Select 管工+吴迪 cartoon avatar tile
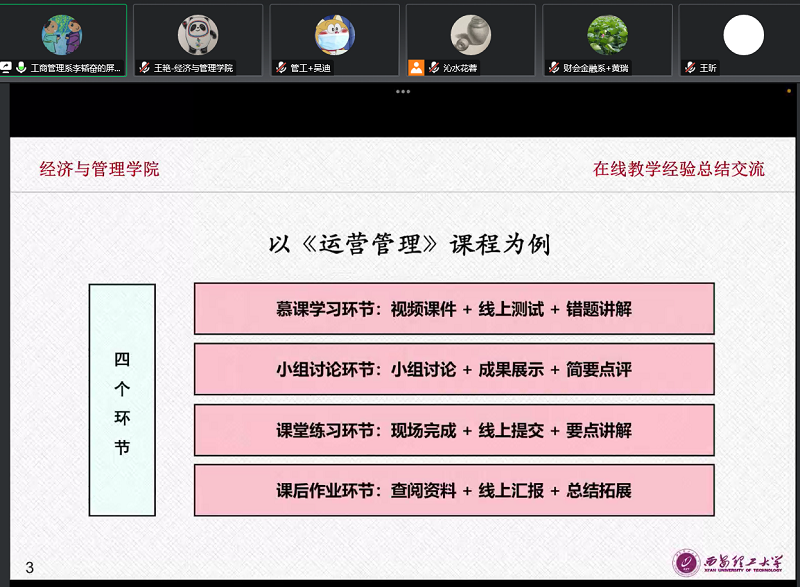 pos(334,35)
